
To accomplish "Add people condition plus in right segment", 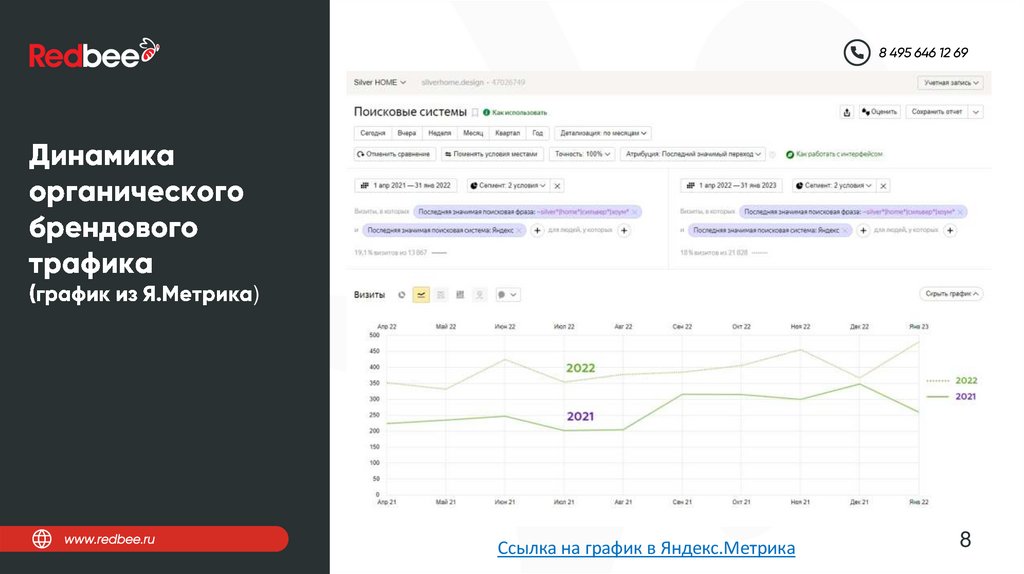I will 950,231.
